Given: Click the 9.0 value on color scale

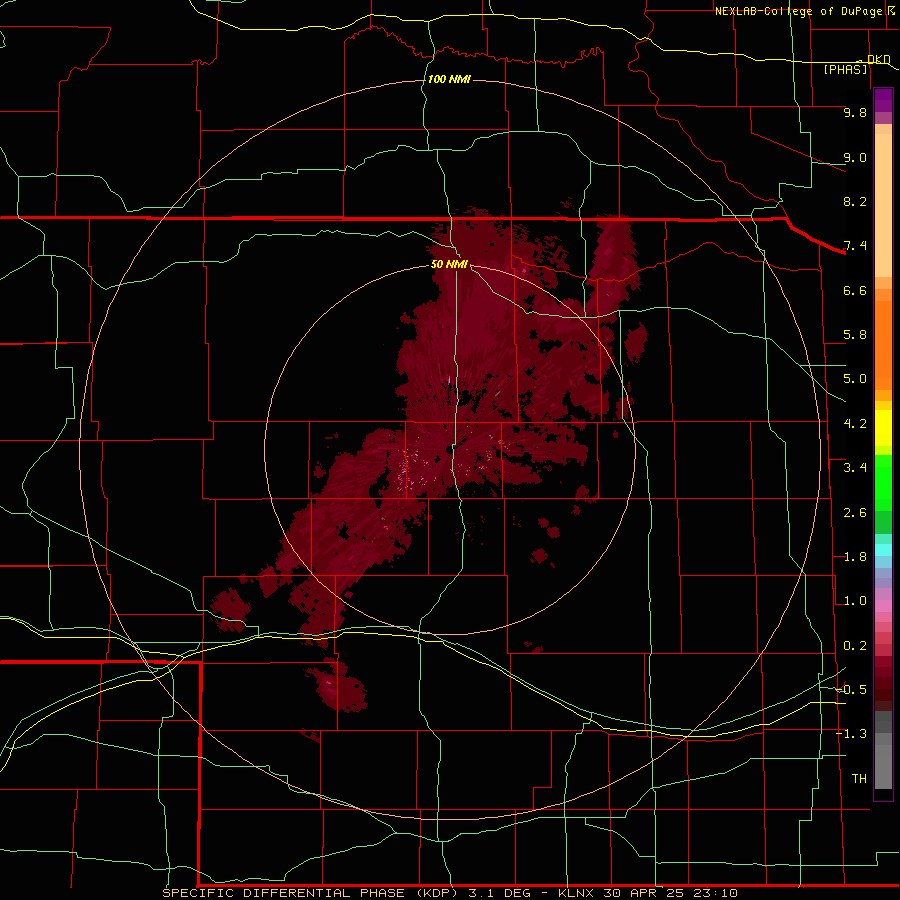Looking at the screenshot, I should (x=855, y=157).
